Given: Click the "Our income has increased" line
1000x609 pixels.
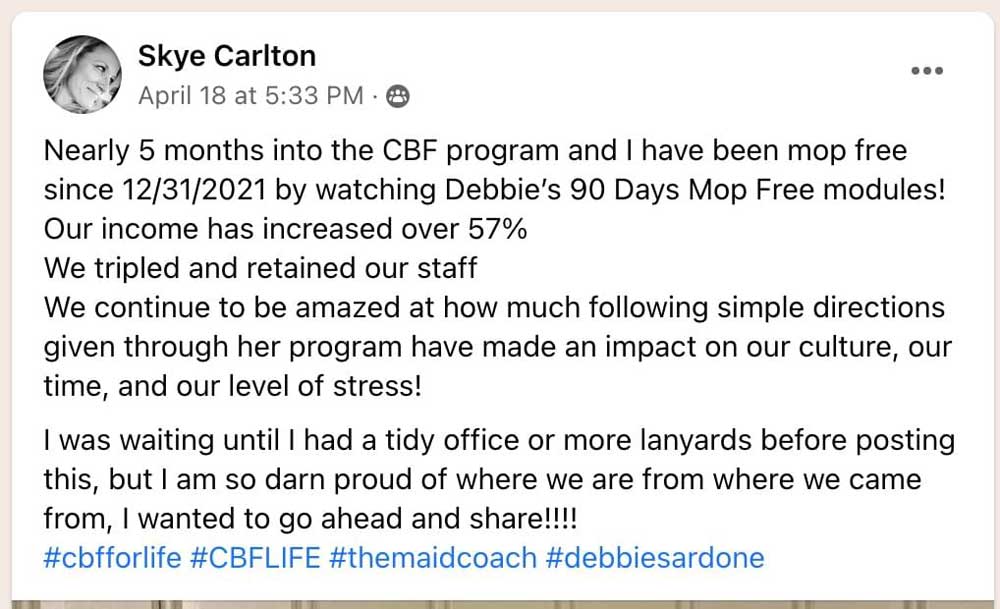Looking at the screenshot, I should 285,229.
